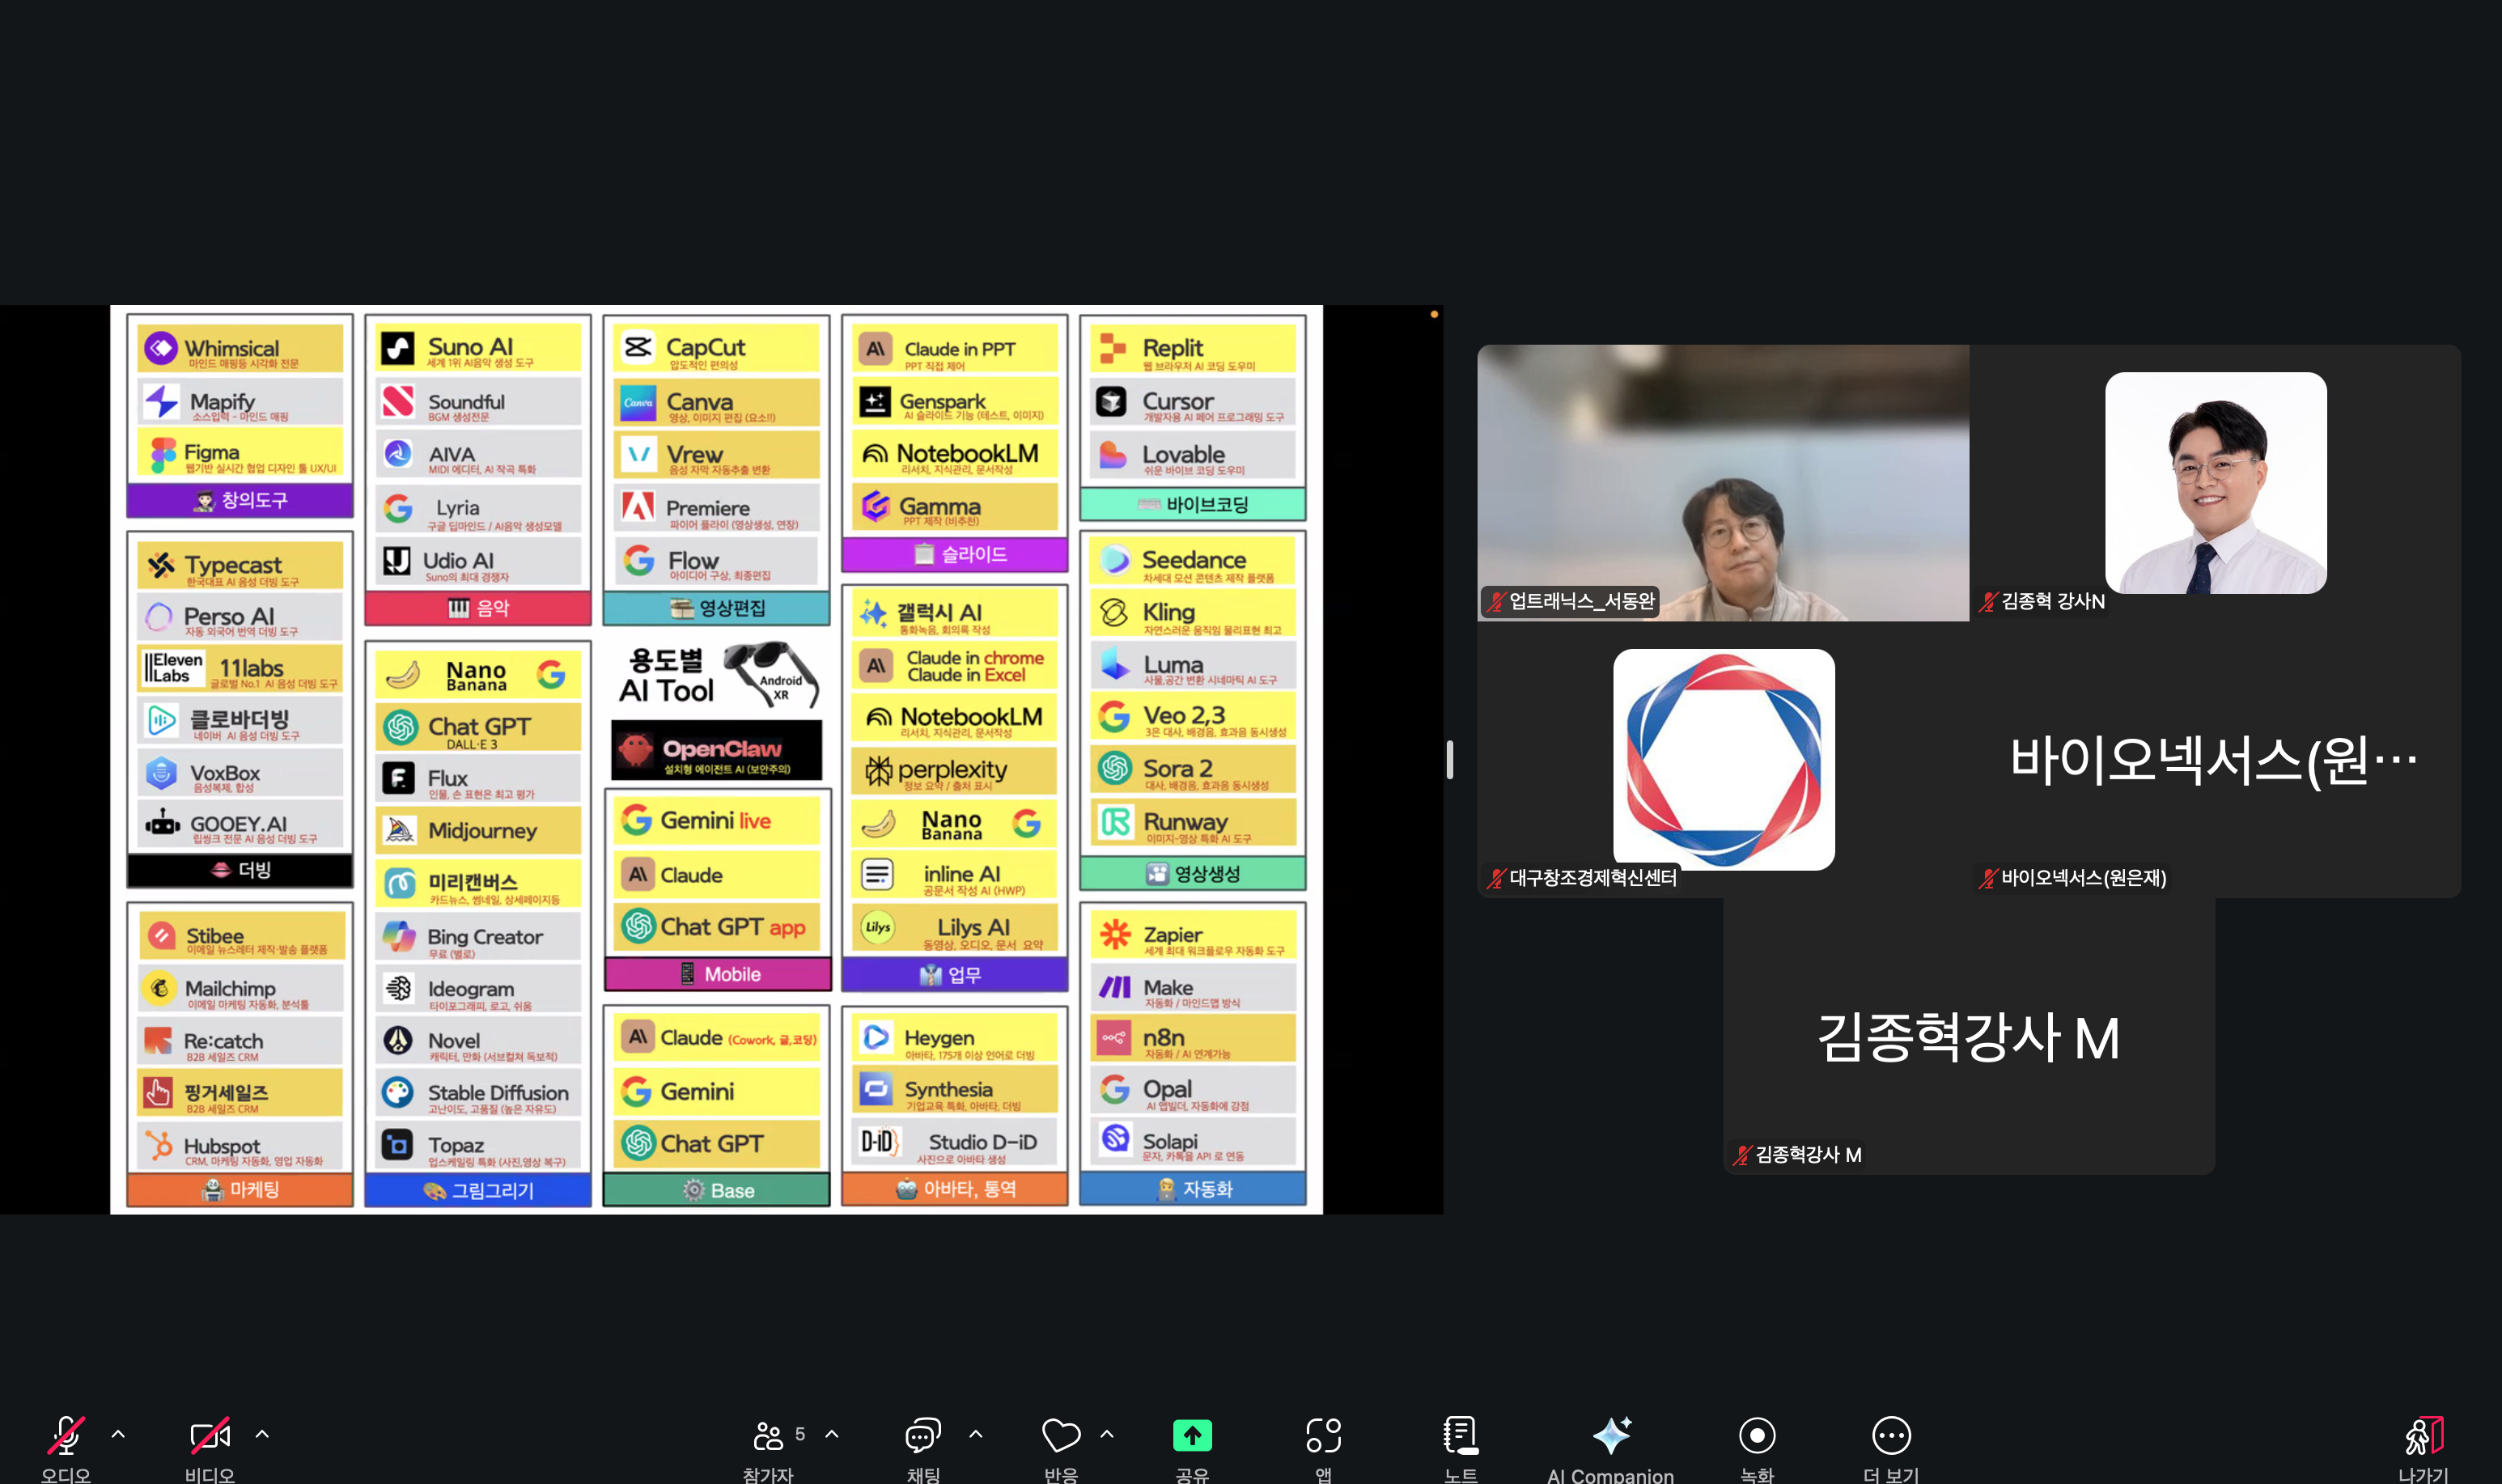Open the apps icon
Screen dimensions: 2502x1484
1323,1436
